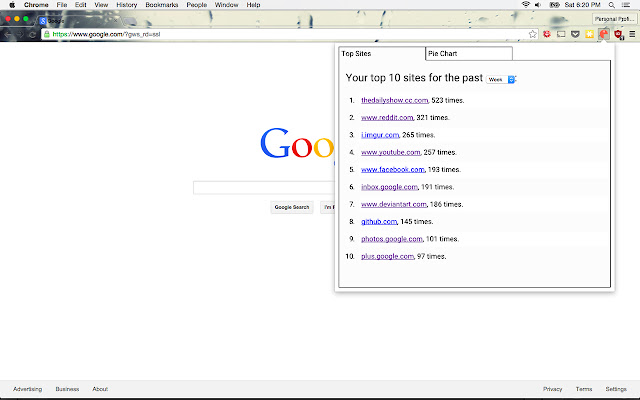Open the Edit menu
The width and height of the screenshot is (640, 400).
80,5
